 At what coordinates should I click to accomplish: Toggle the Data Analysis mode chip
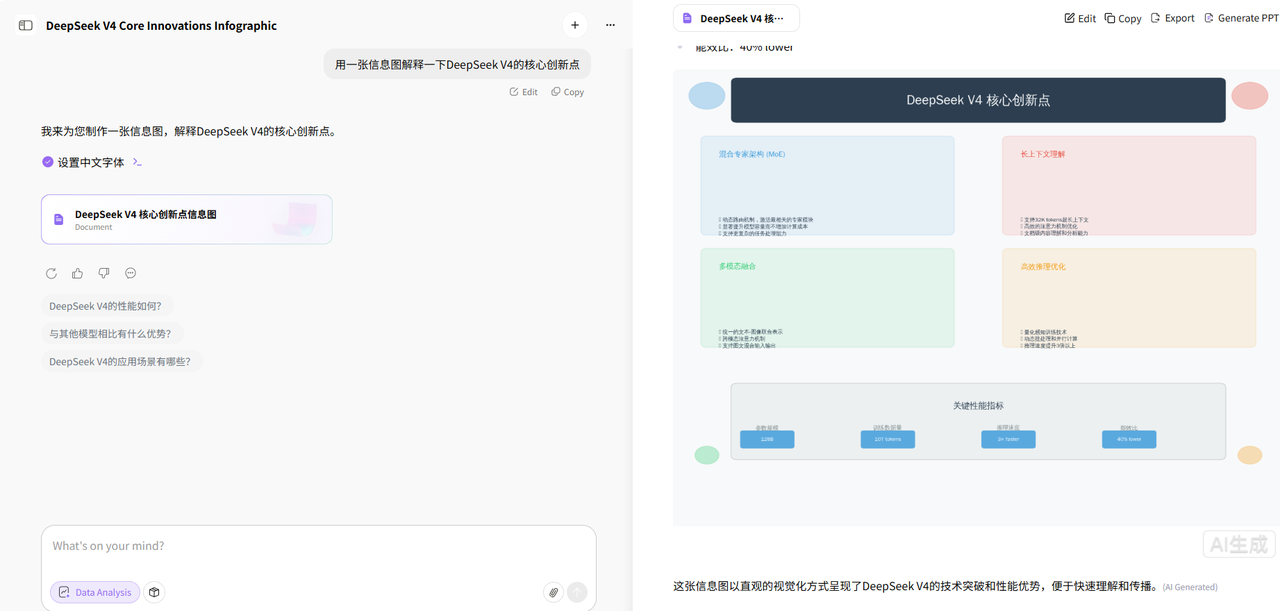point(95,592)
